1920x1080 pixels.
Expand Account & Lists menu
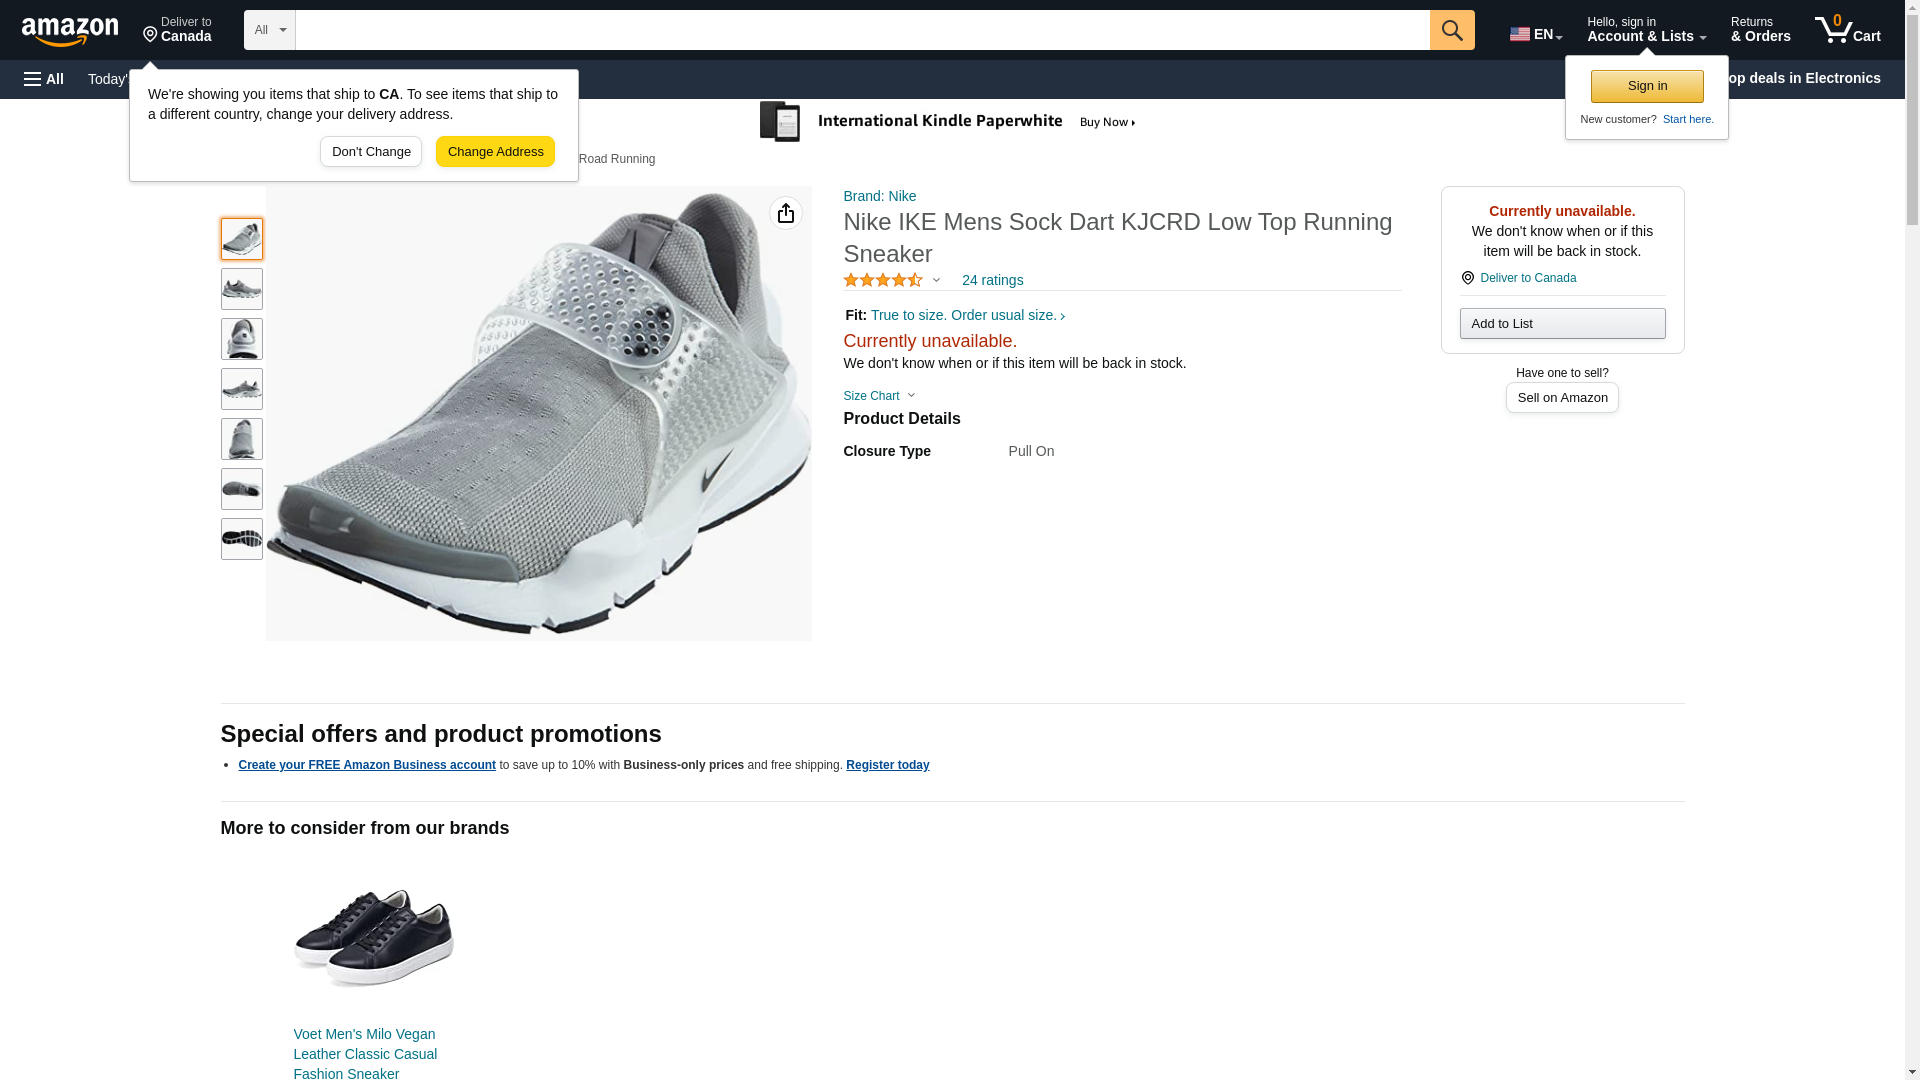[1646, 30]
